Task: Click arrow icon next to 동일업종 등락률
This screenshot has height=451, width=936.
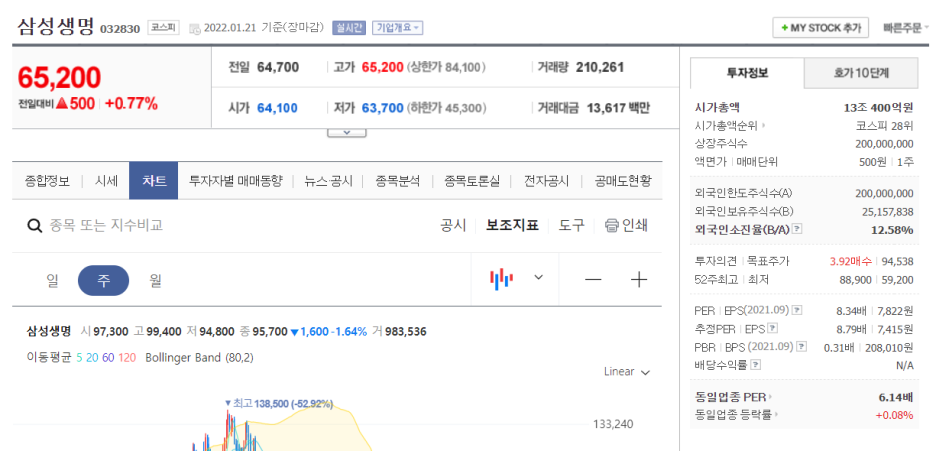Action: [777, 414]
